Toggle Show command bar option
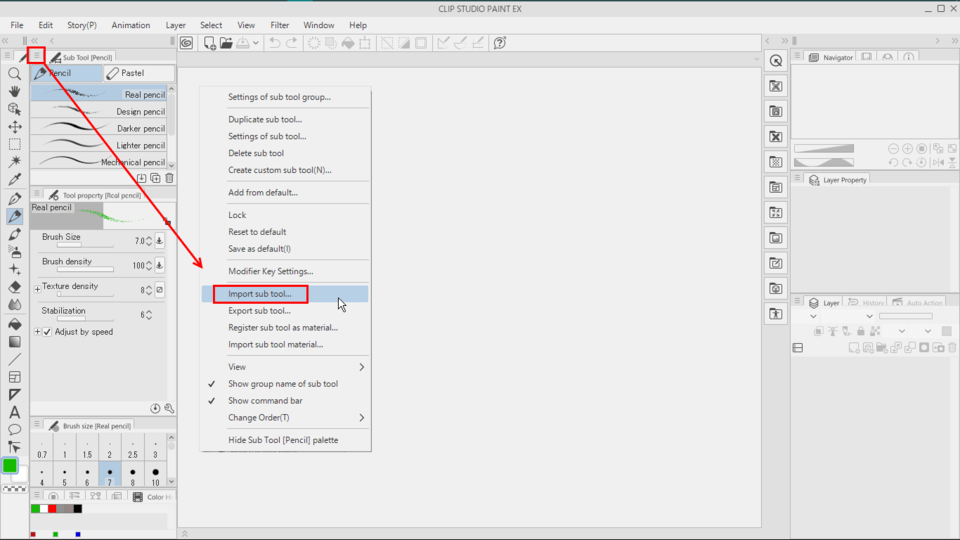This screenshot has width=960, height=540. [x=265, y=401]
